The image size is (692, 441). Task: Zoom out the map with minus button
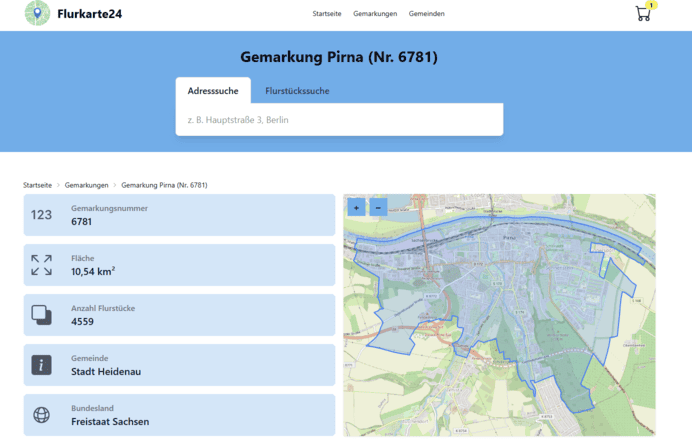pos(378,207)
